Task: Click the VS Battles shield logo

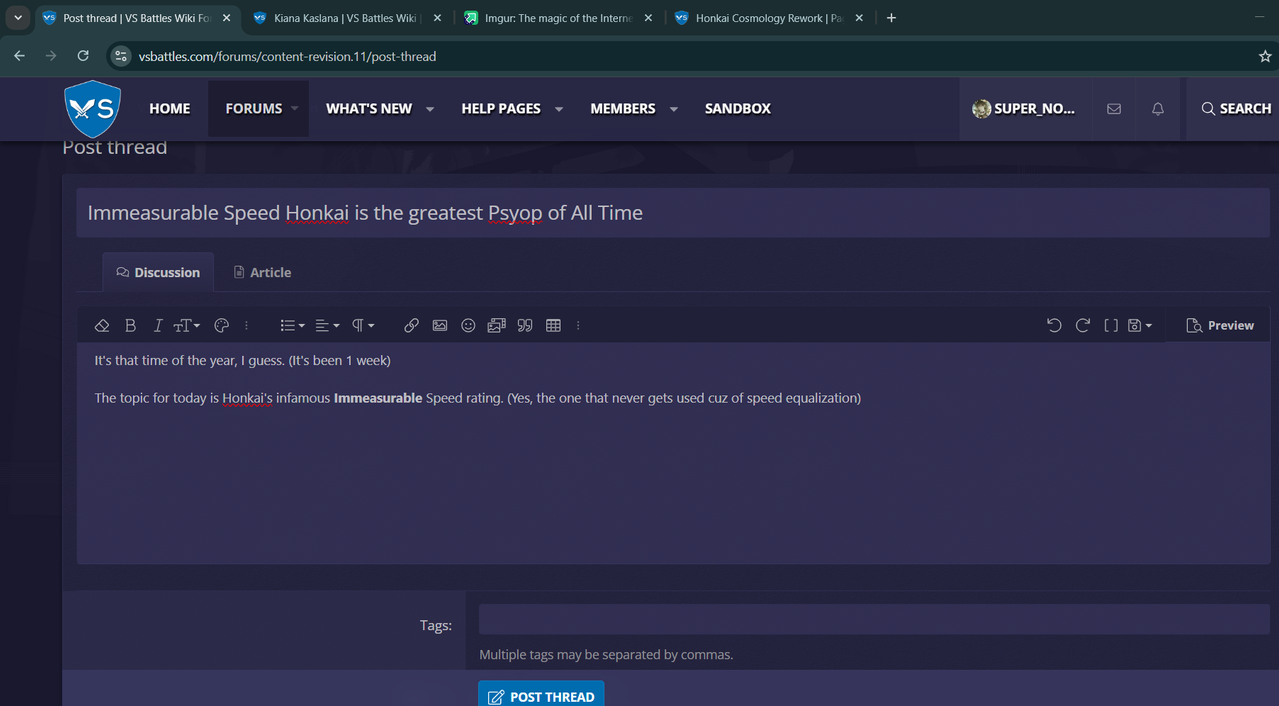Action: point(92,108)
